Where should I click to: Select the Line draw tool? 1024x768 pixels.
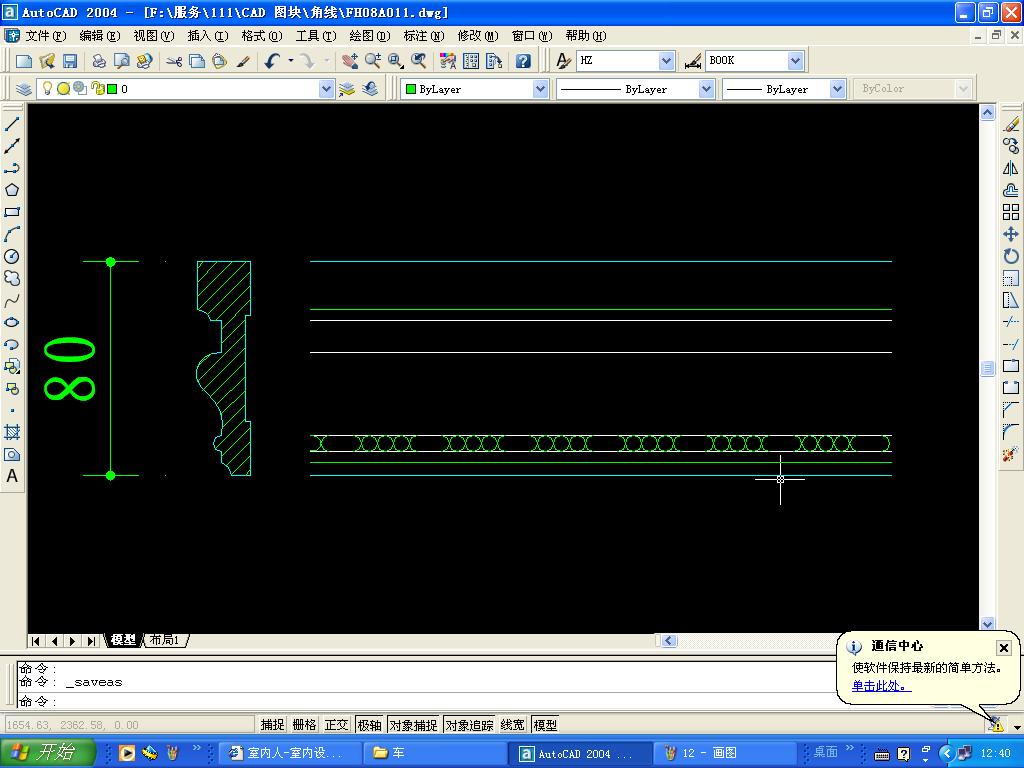coord(12,124)
